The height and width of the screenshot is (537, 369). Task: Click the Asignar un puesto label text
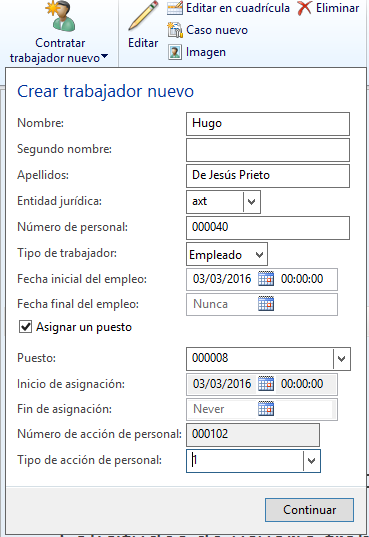click(84, 327)
